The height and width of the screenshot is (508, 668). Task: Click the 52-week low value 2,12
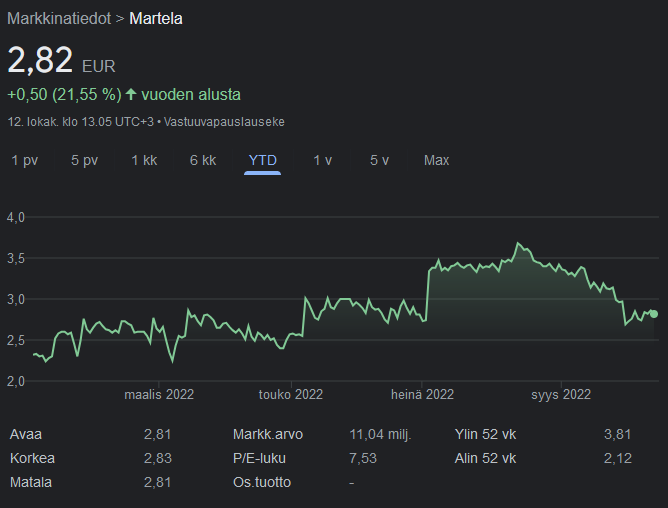618,458
